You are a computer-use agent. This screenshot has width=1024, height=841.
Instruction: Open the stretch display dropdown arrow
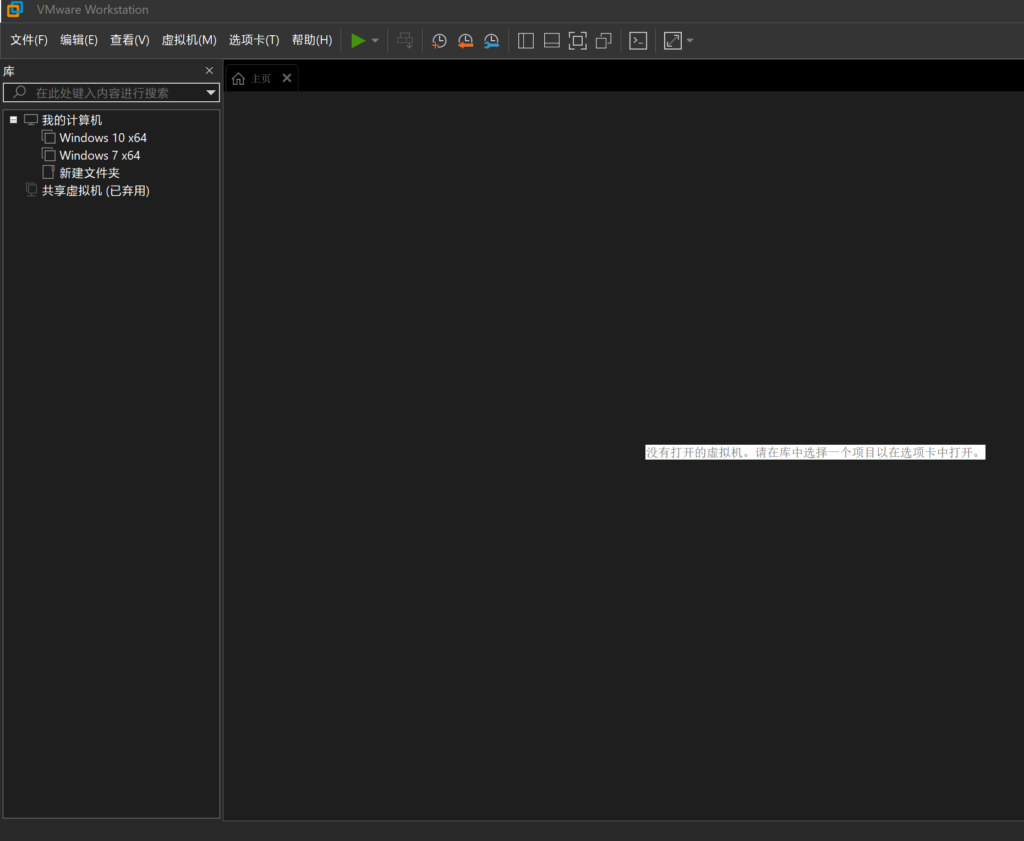click(690, 41)
